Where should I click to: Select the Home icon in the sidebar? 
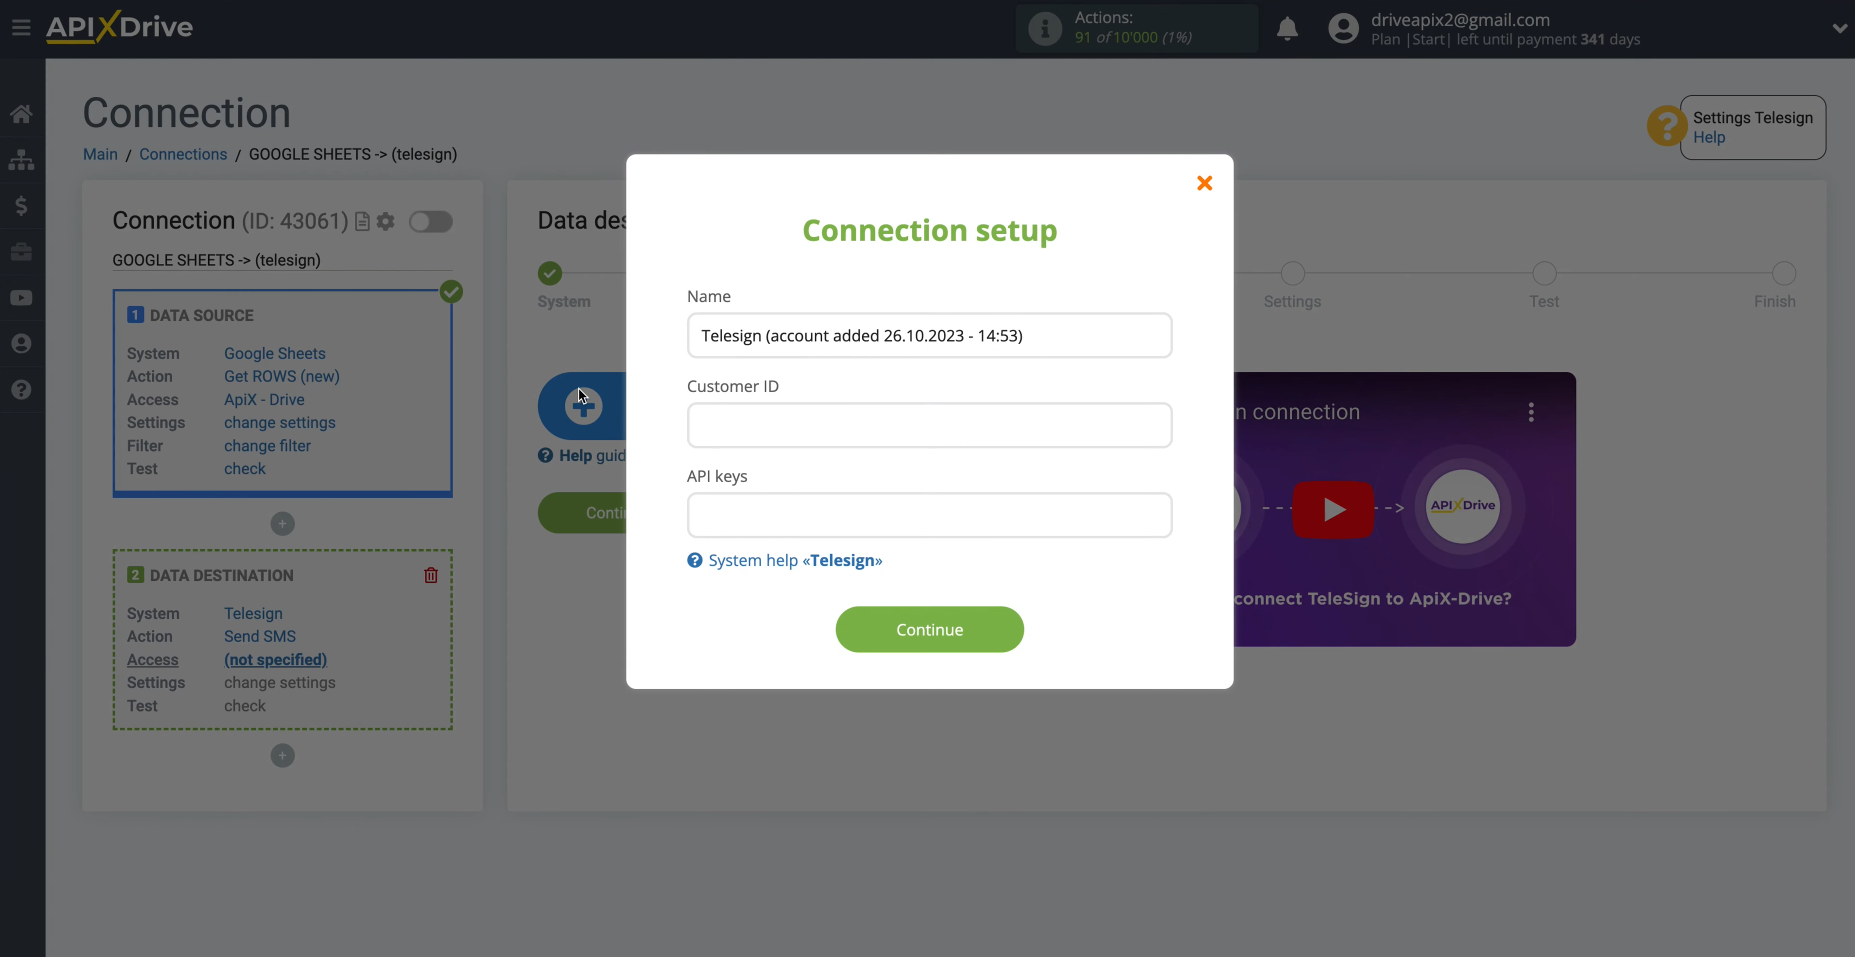pyautogui.click(x=21, y=113)
